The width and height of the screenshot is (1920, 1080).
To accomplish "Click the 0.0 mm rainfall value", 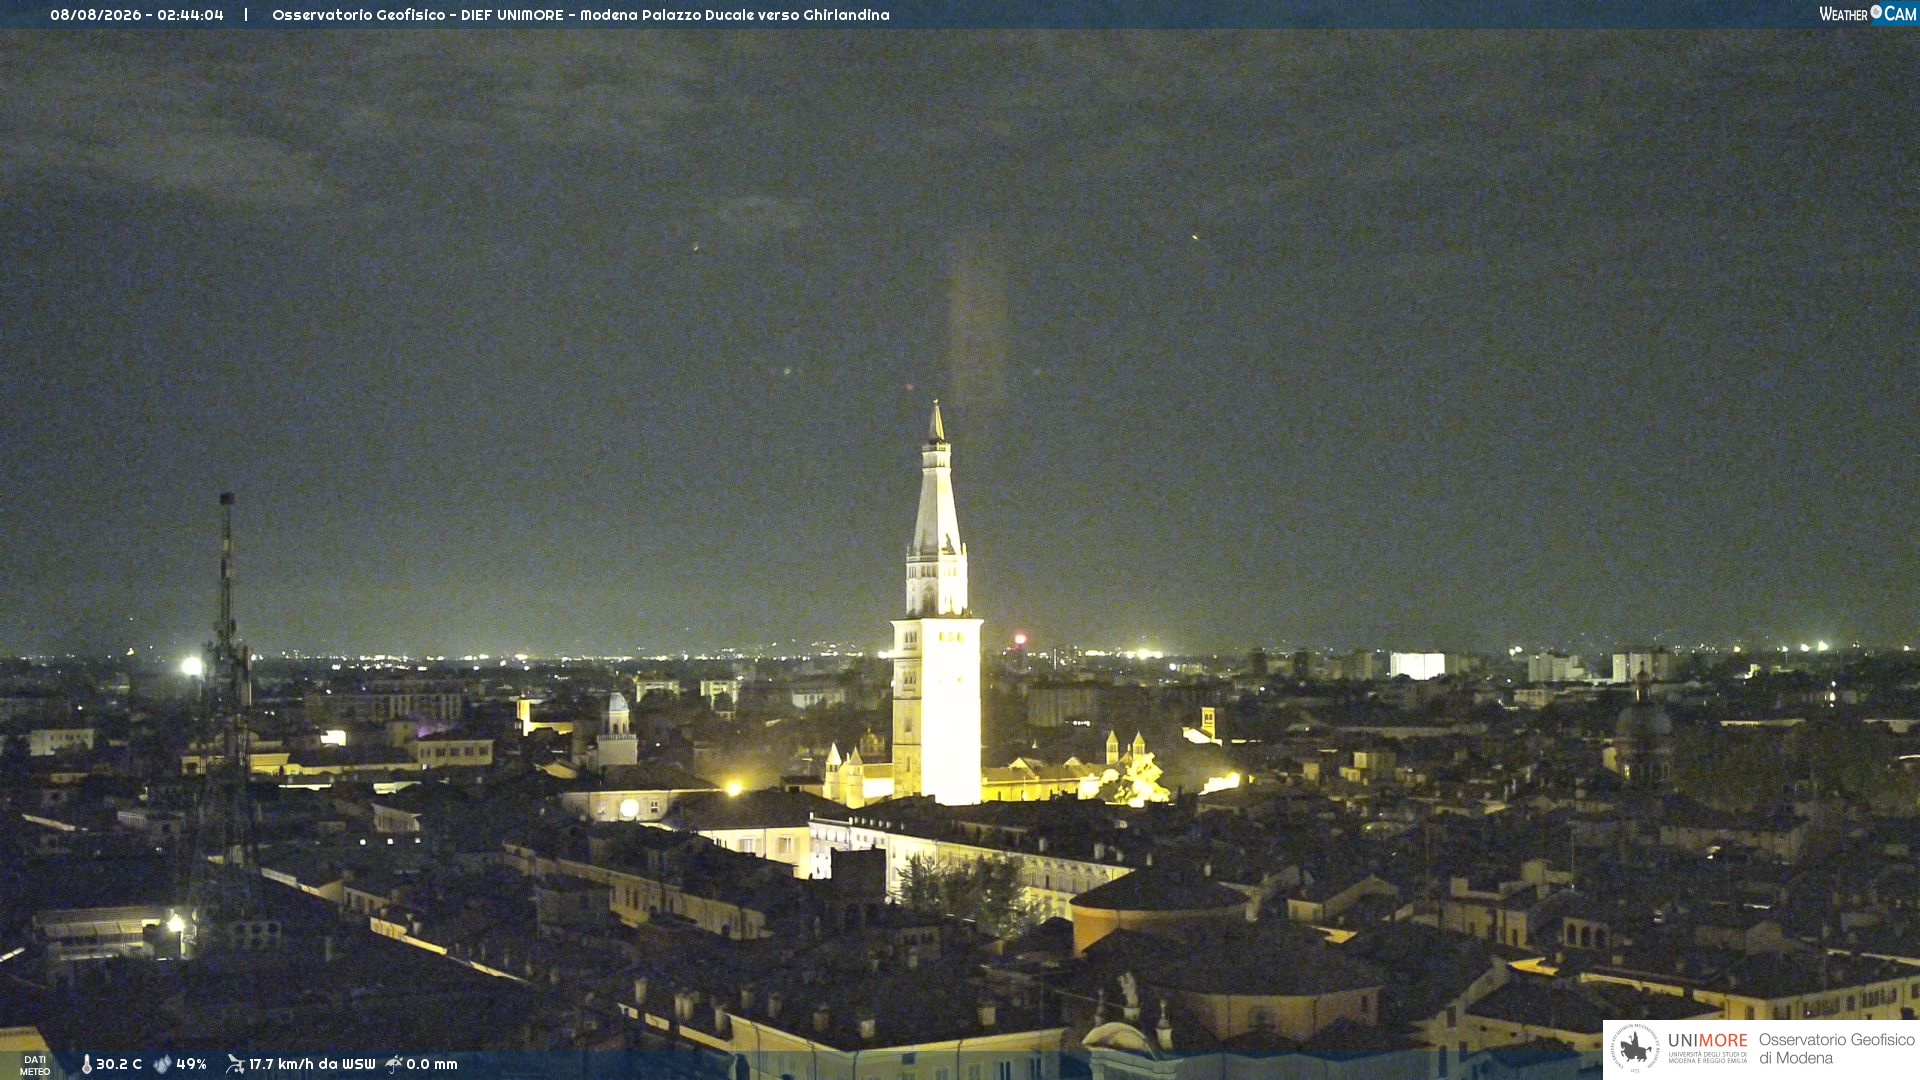I will click(x=432, y=1064).
